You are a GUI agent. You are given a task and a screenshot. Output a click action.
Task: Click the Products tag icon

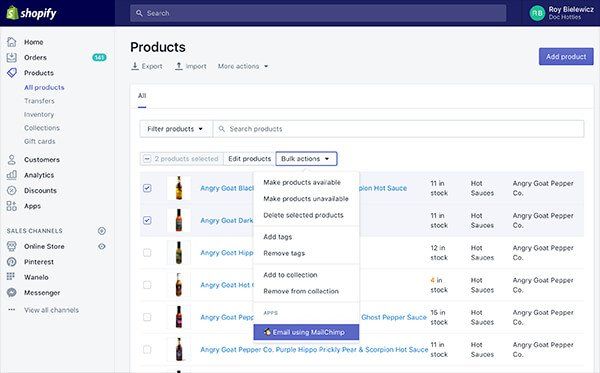tap(12, 73)
